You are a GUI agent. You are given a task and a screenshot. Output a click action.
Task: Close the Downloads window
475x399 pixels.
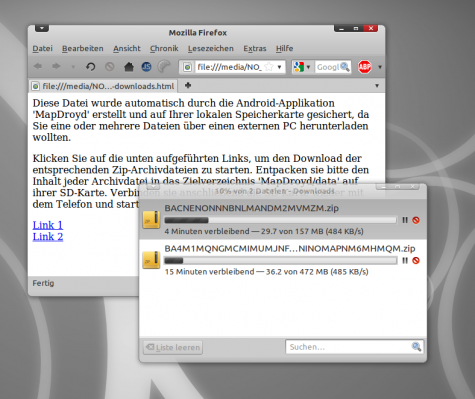[413, 187]
